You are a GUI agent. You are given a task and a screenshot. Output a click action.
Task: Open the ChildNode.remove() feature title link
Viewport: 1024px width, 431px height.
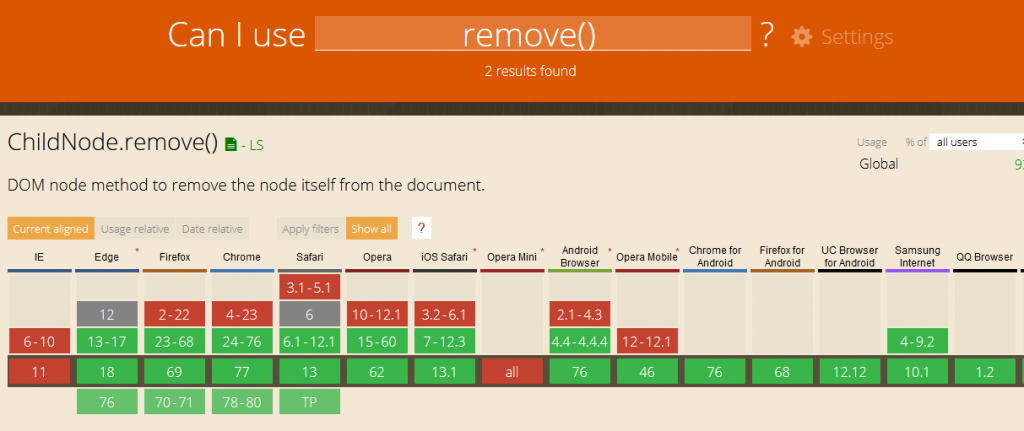point(112,142)
